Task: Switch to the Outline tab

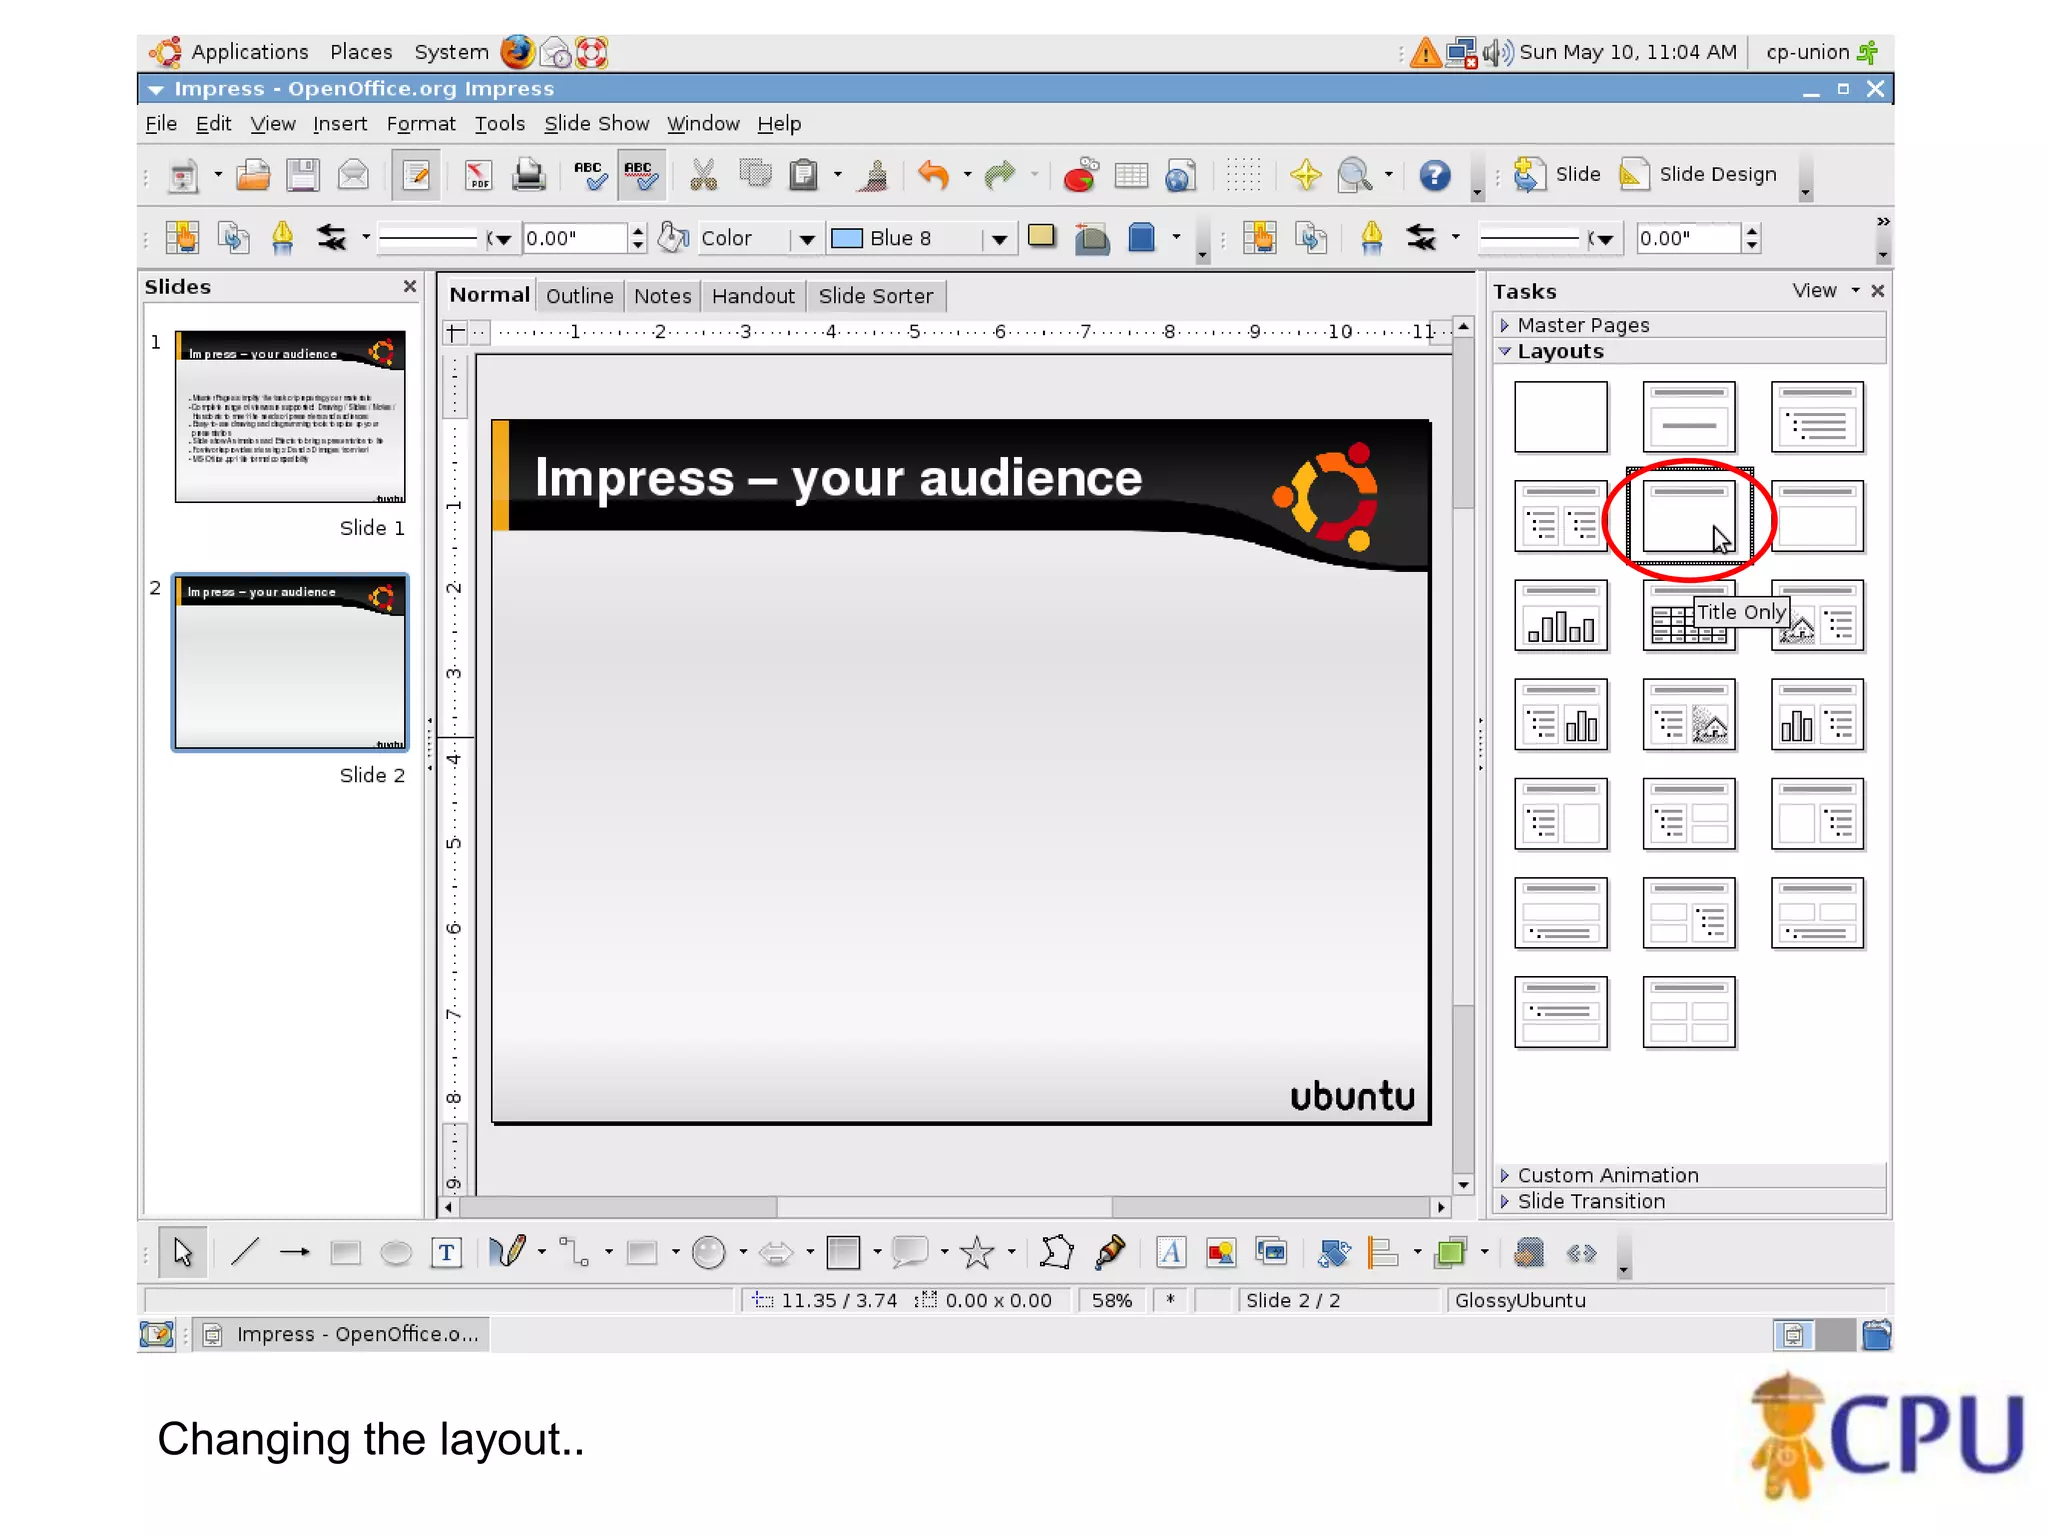Action: click(580, 296)
